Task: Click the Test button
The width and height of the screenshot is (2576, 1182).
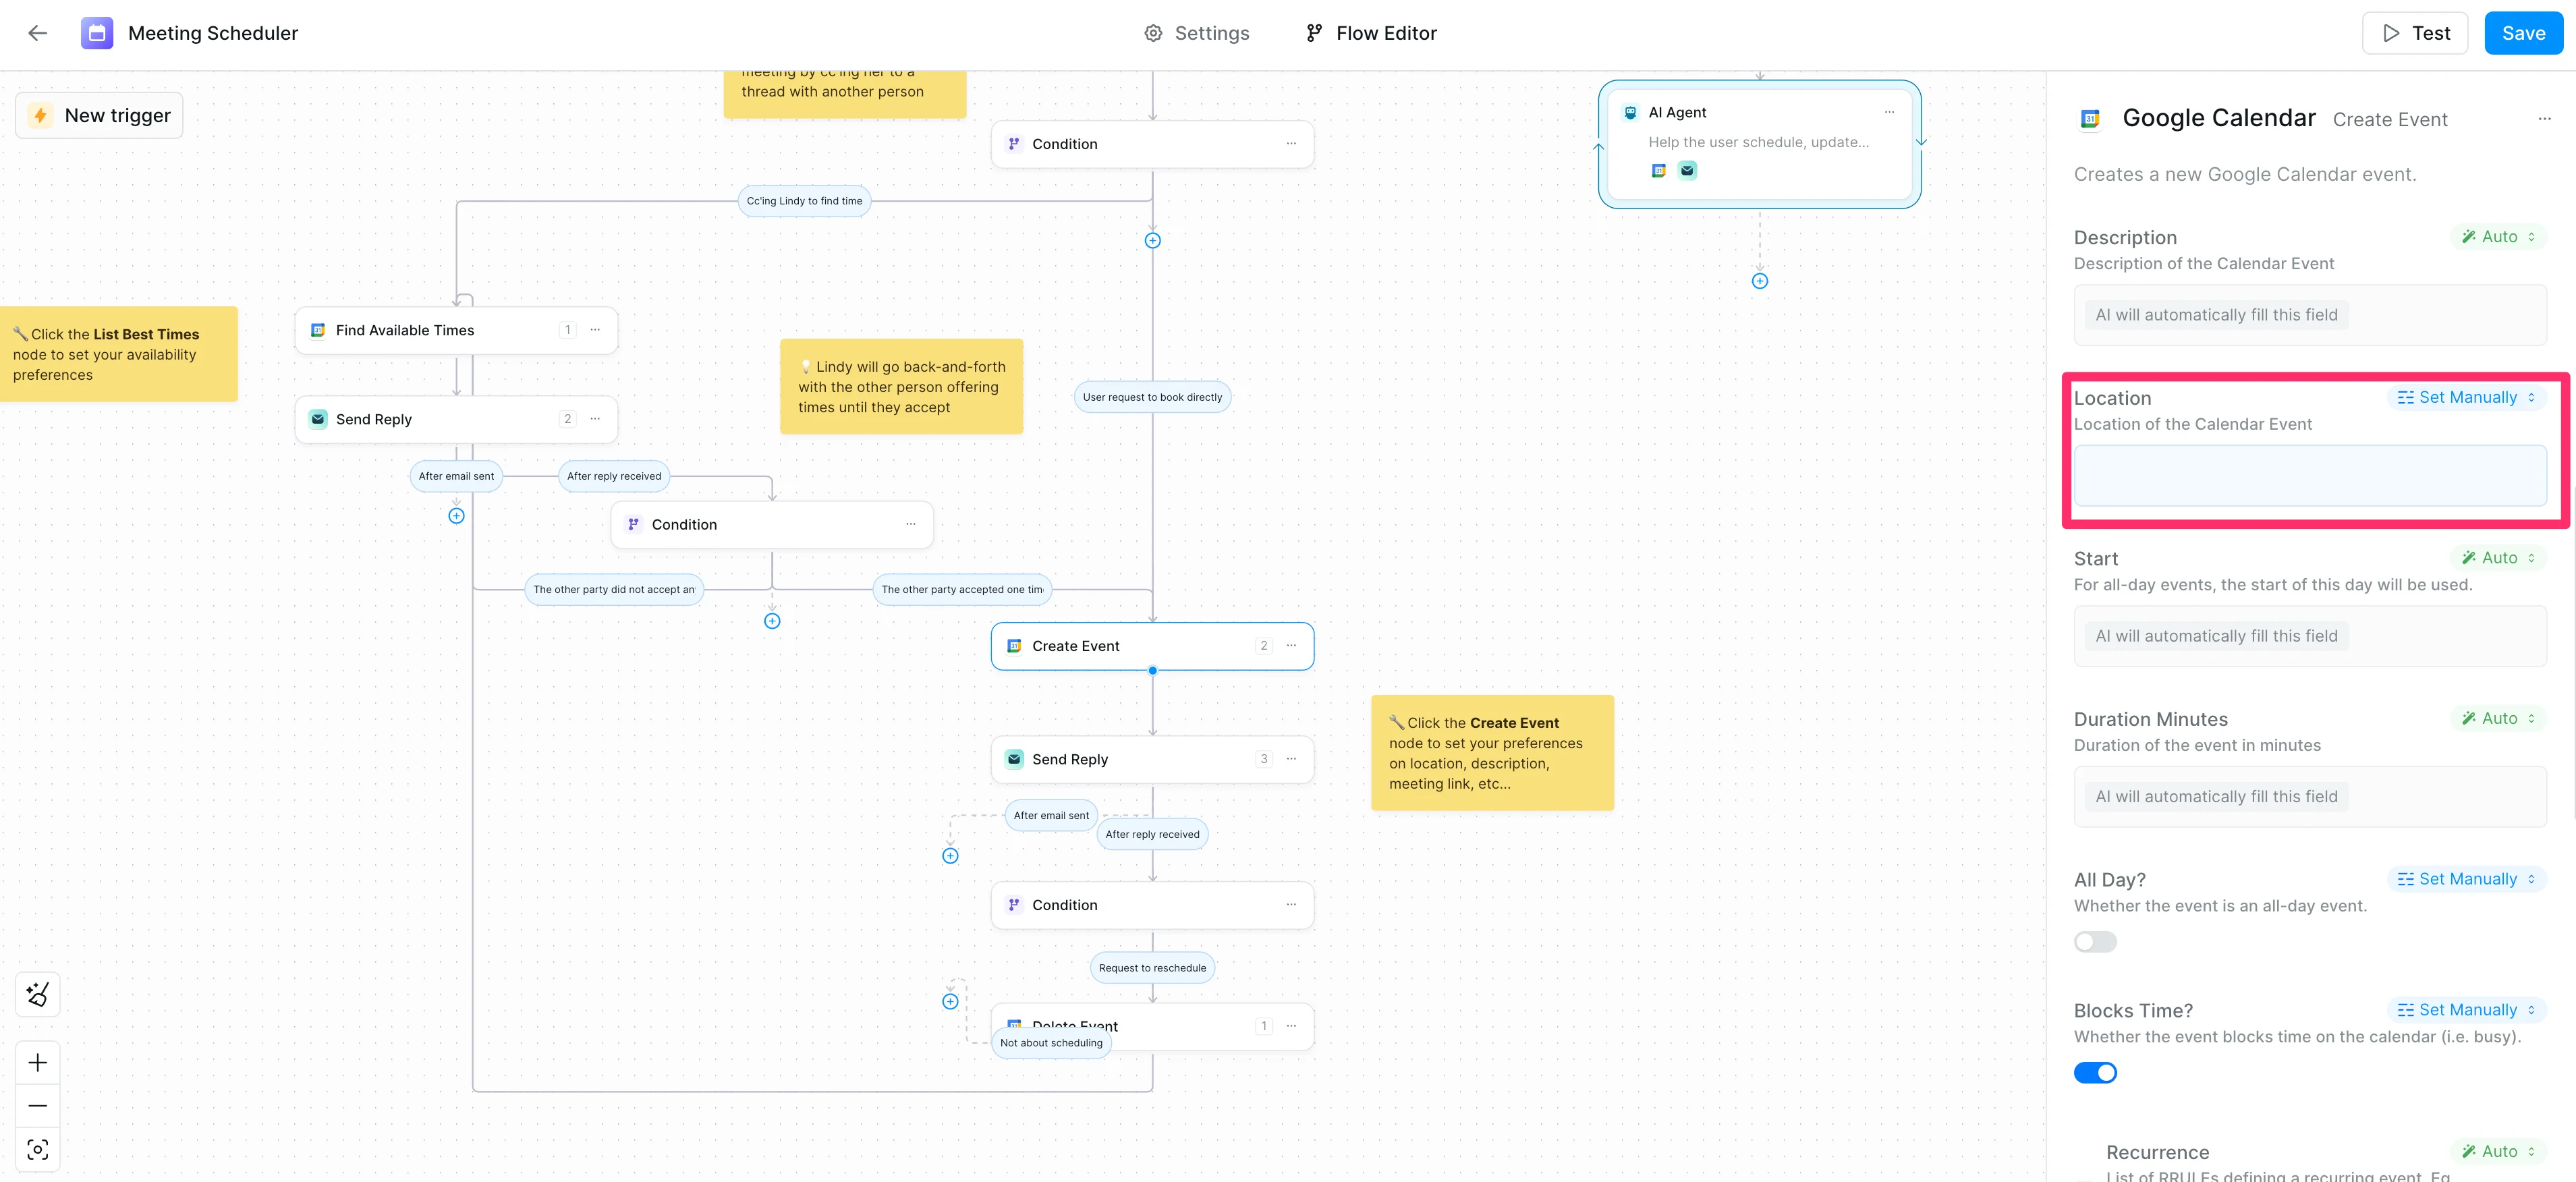Action: (2414, 33)
